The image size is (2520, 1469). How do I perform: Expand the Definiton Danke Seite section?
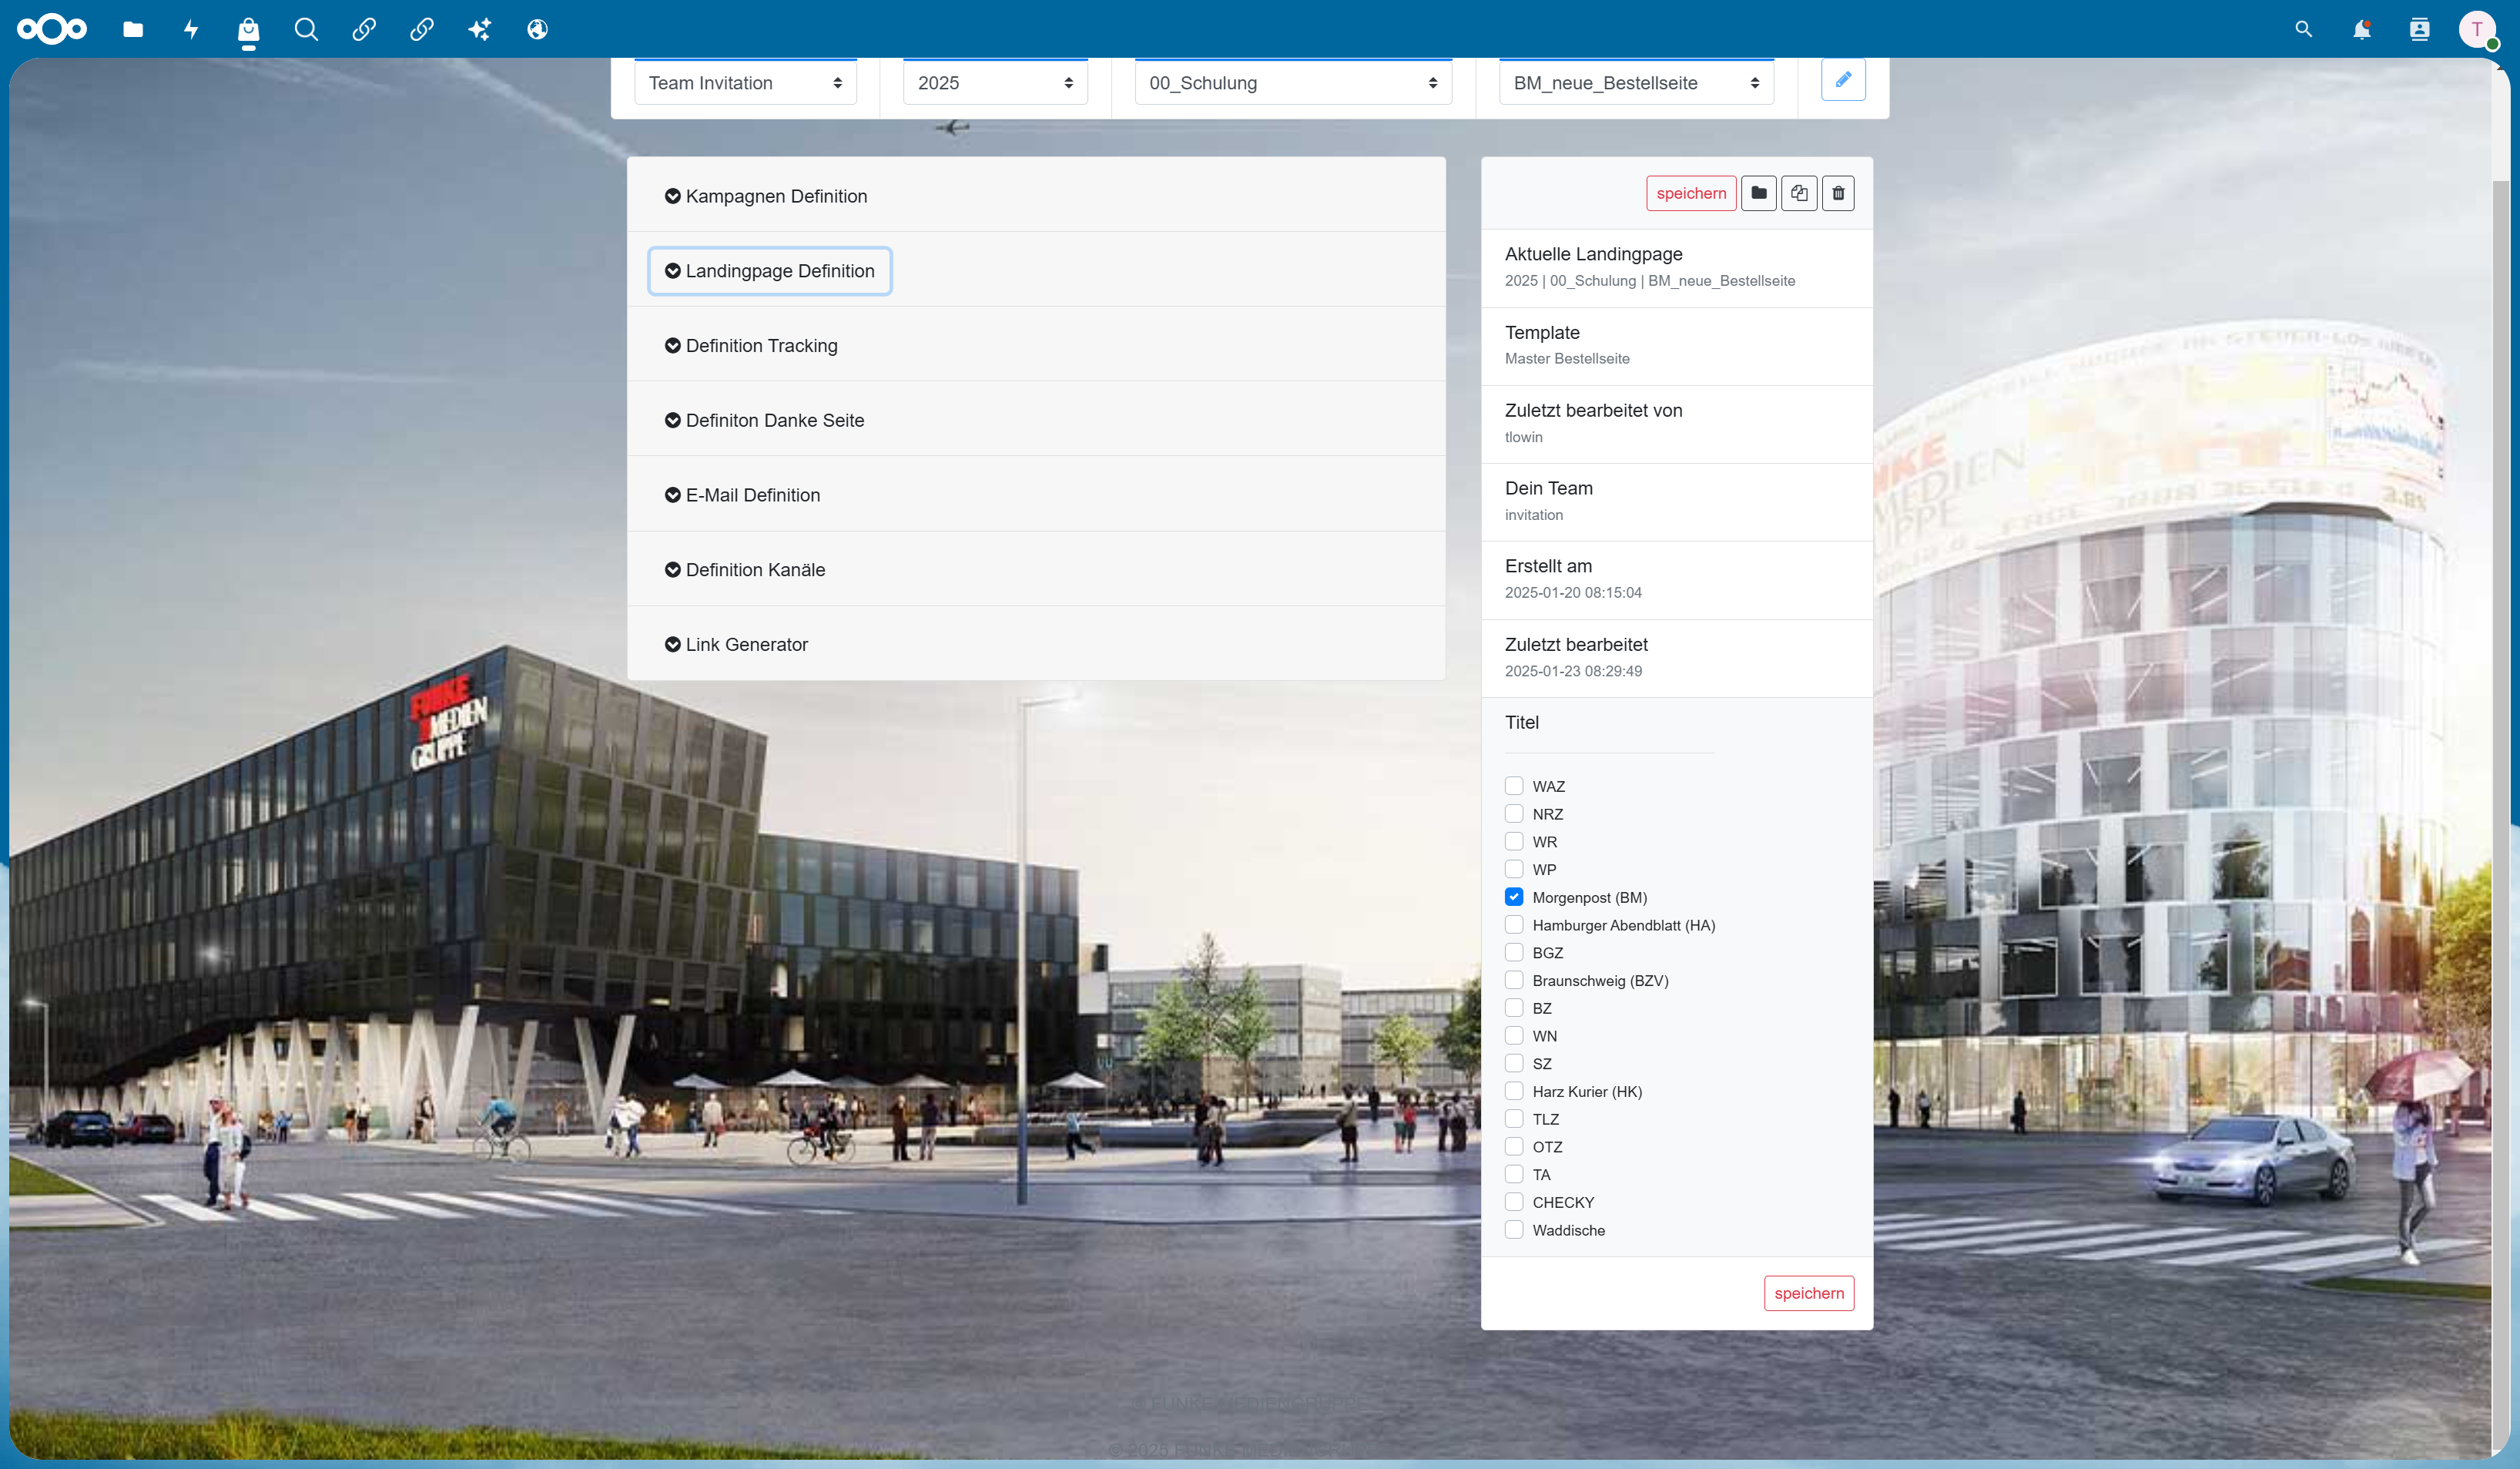coord(764,420)
